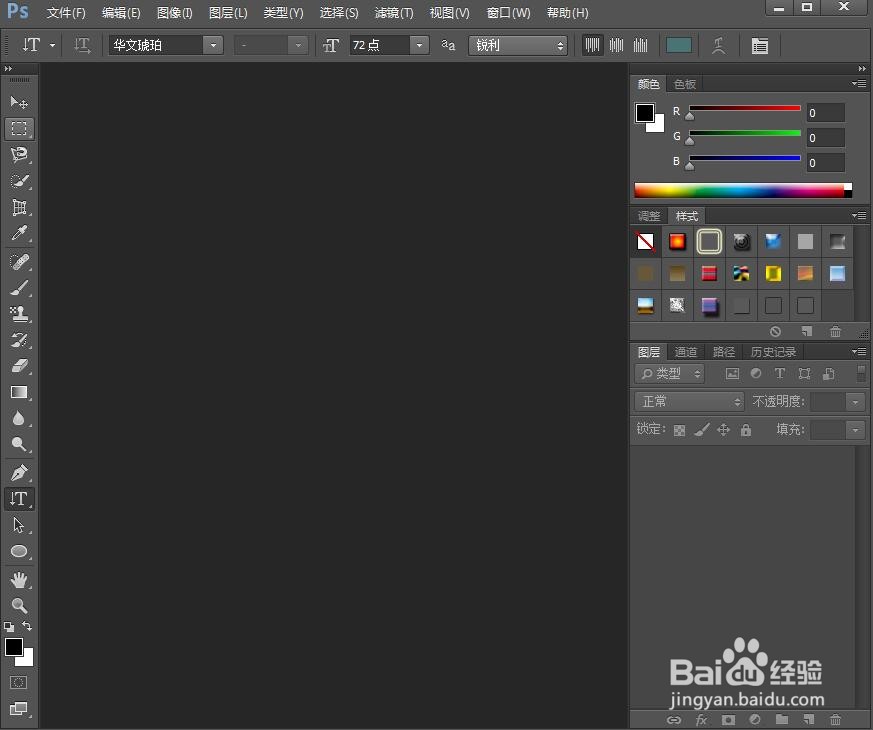Open font style dropdown

tap(298, 45)
